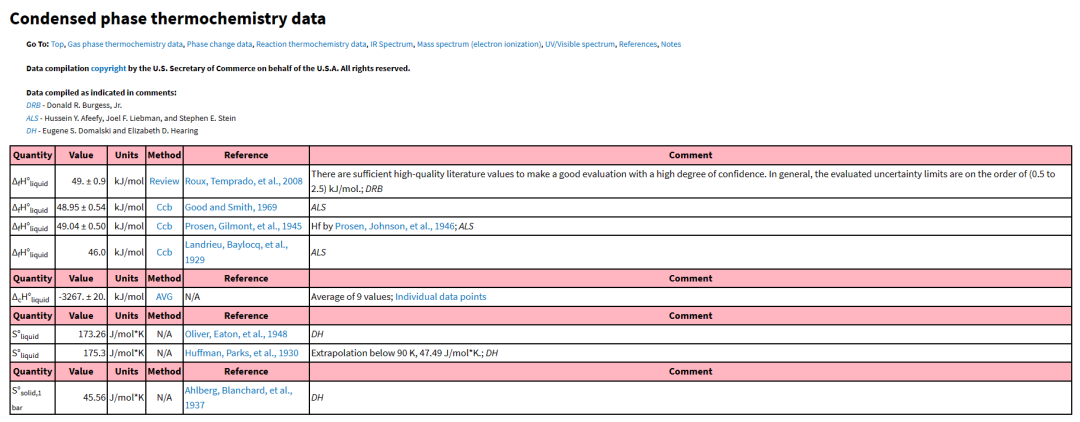Open the IR Spectrum link
The height and width of the screenshot is (422, 1080).
click(391, 45)
